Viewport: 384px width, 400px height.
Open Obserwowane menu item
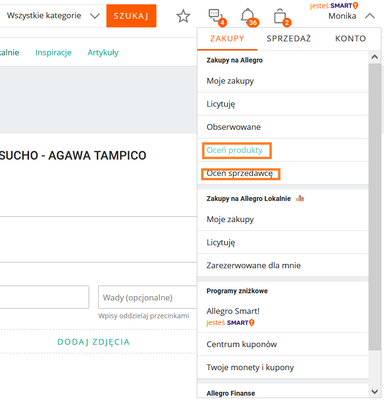[x=283, y=127]
